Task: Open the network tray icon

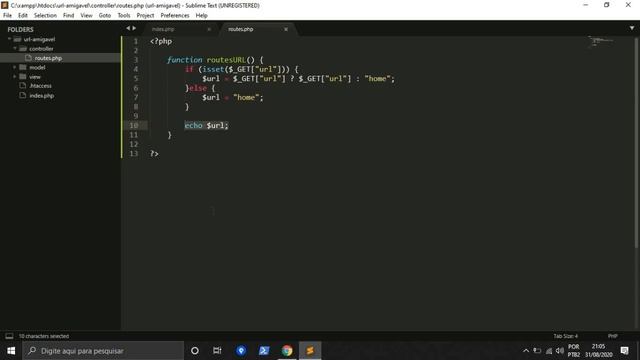Action: 549,351
